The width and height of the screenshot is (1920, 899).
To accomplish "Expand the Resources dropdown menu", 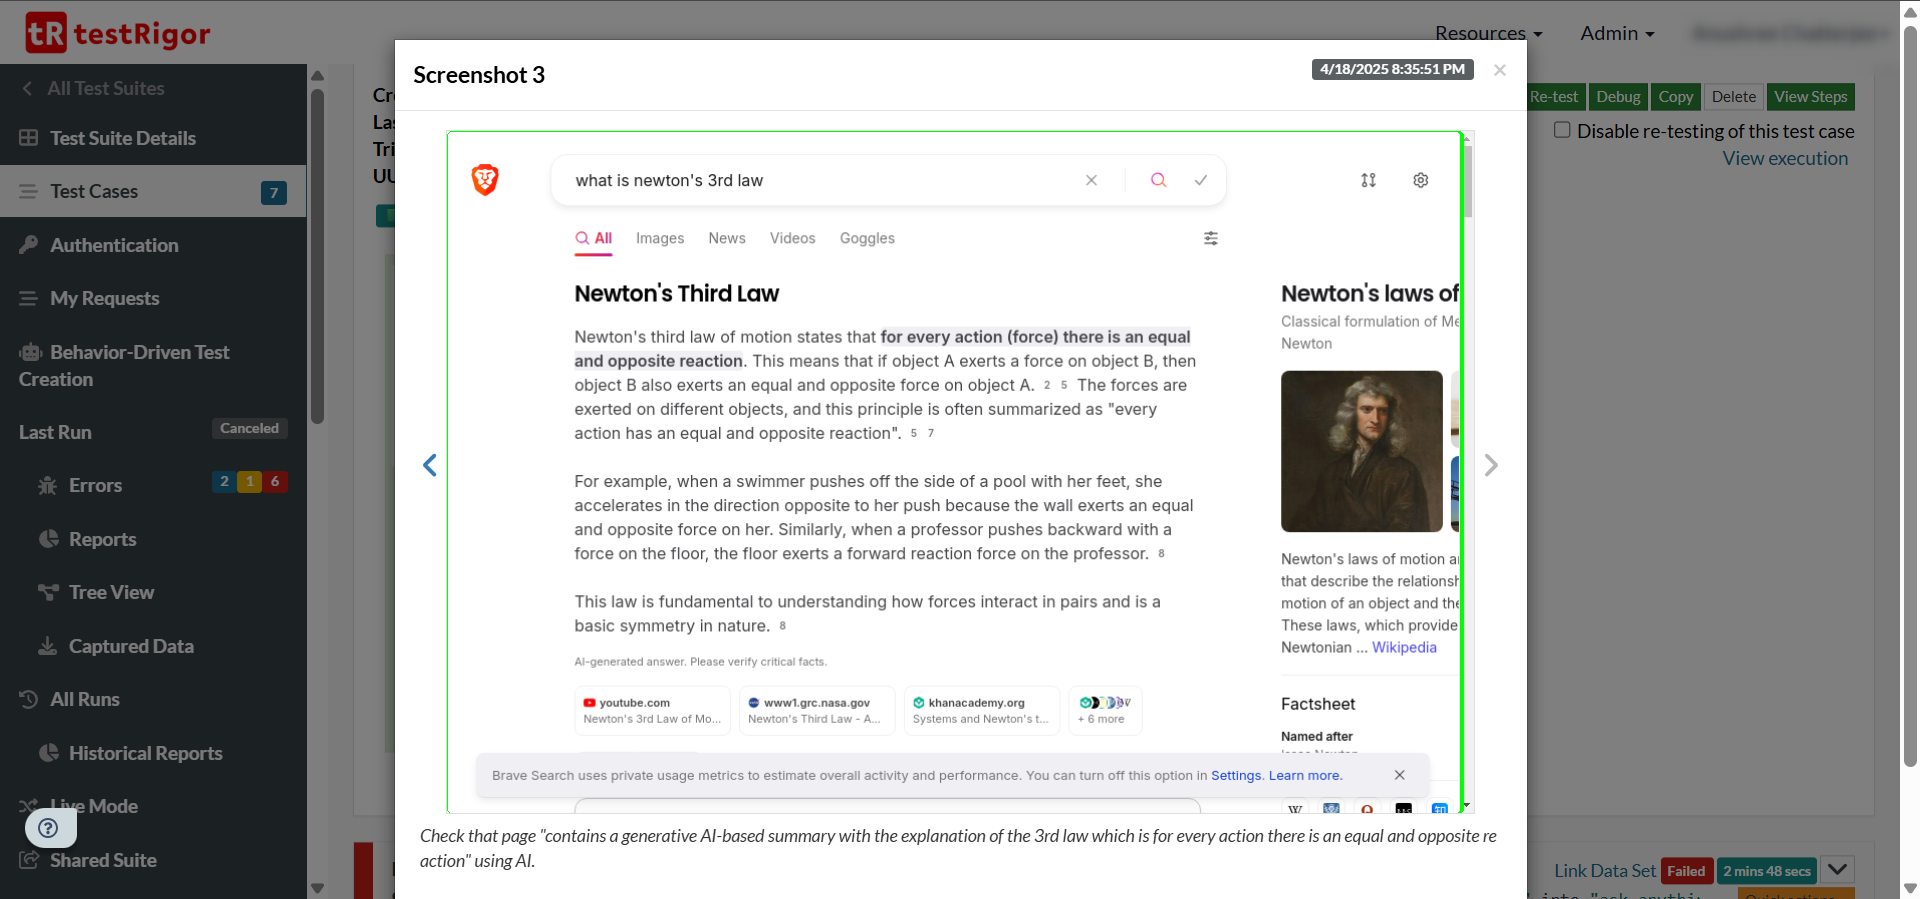I will (x=1488, y=33).
